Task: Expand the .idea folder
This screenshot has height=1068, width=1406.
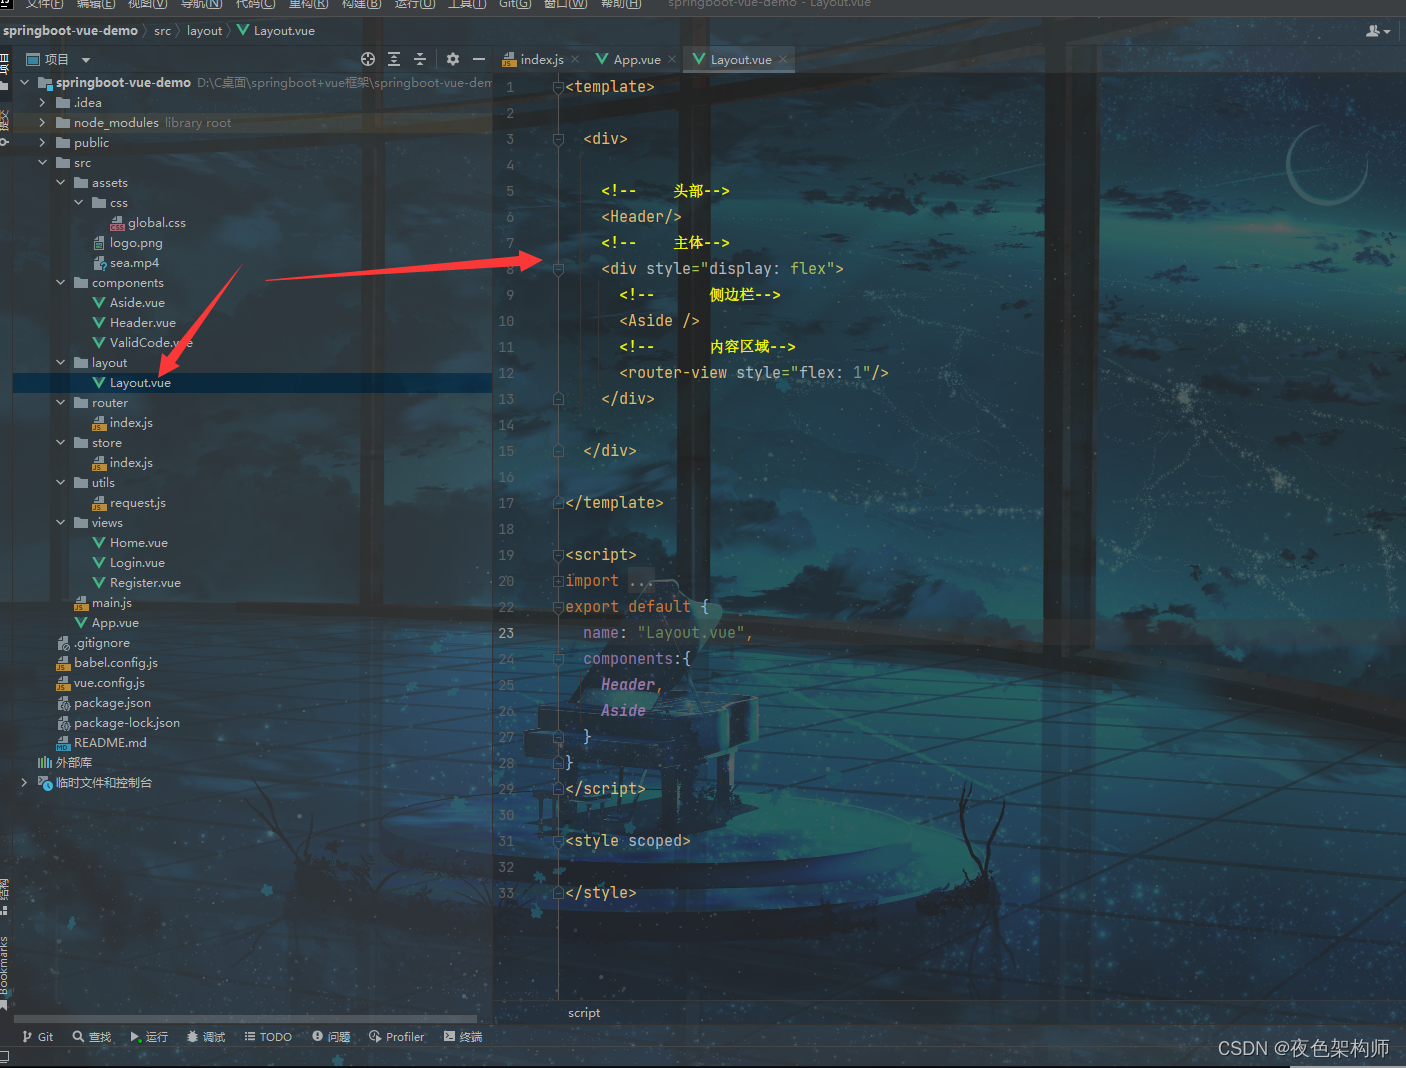Action: [x=43, y=103]
